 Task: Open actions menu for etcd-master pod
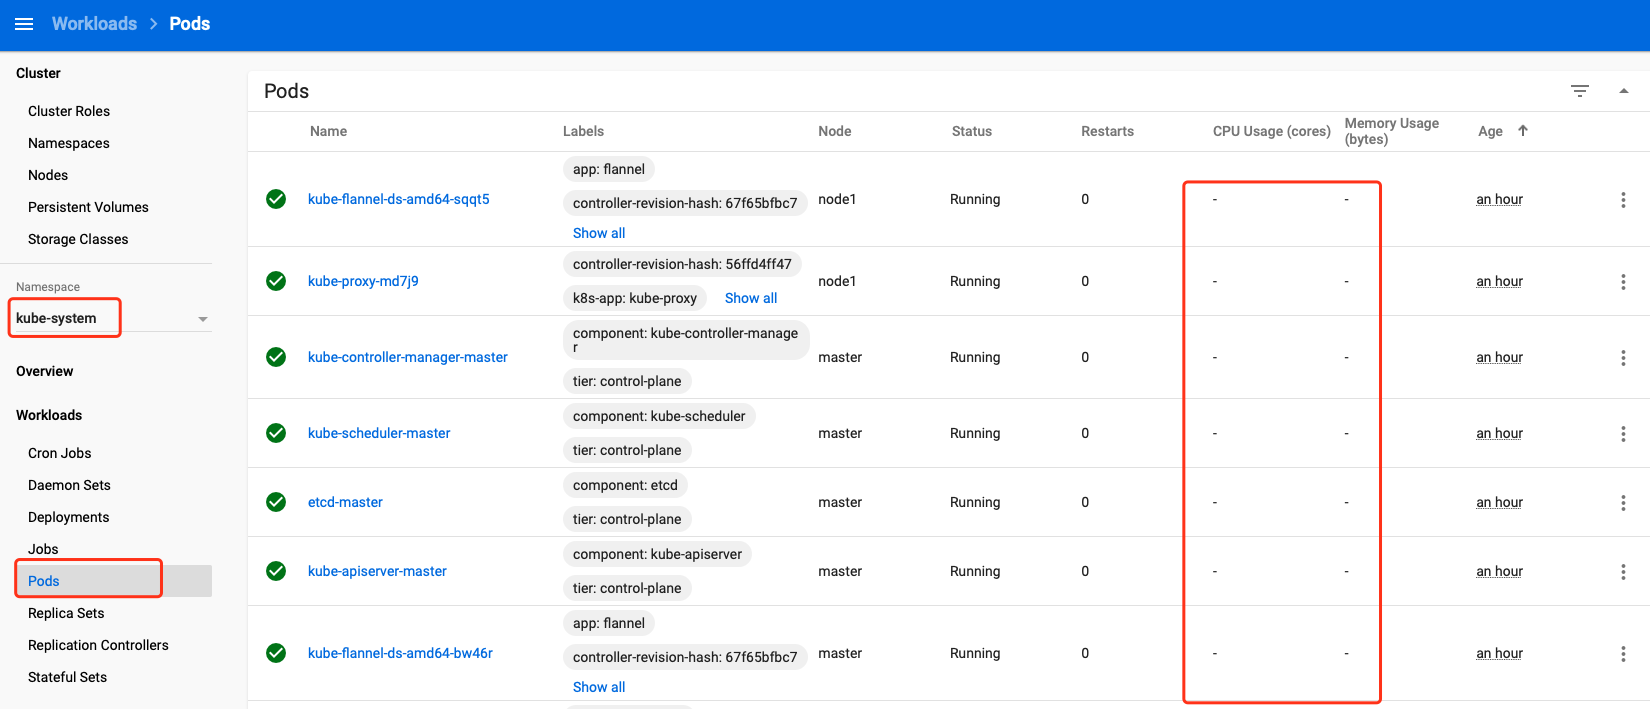click(1623, 503)
